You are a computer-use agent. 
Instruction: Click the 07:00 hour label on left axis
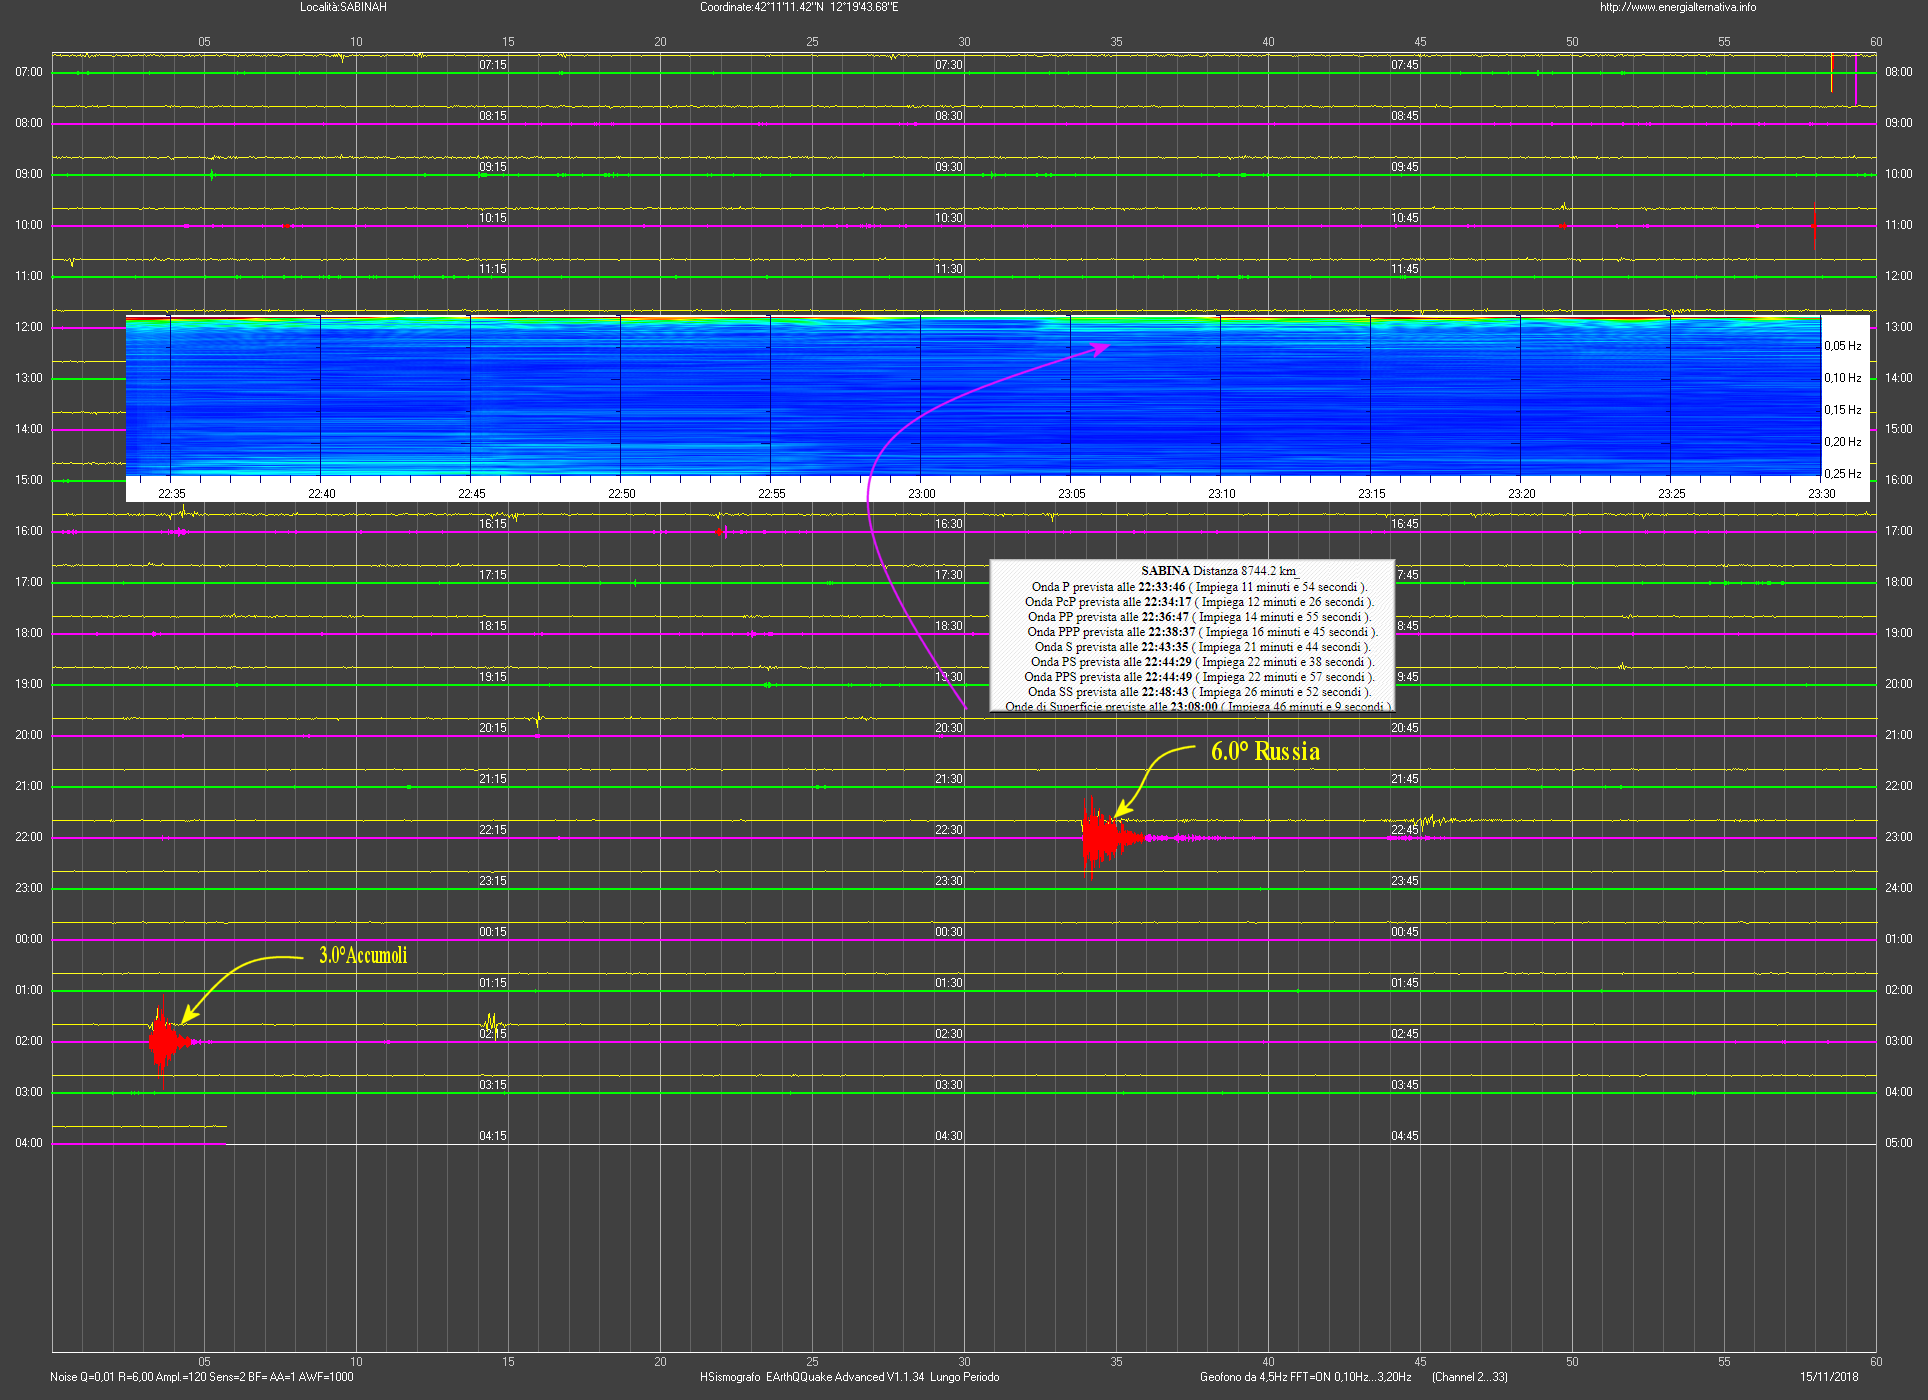pyautogui.click(x=29, y=72)
